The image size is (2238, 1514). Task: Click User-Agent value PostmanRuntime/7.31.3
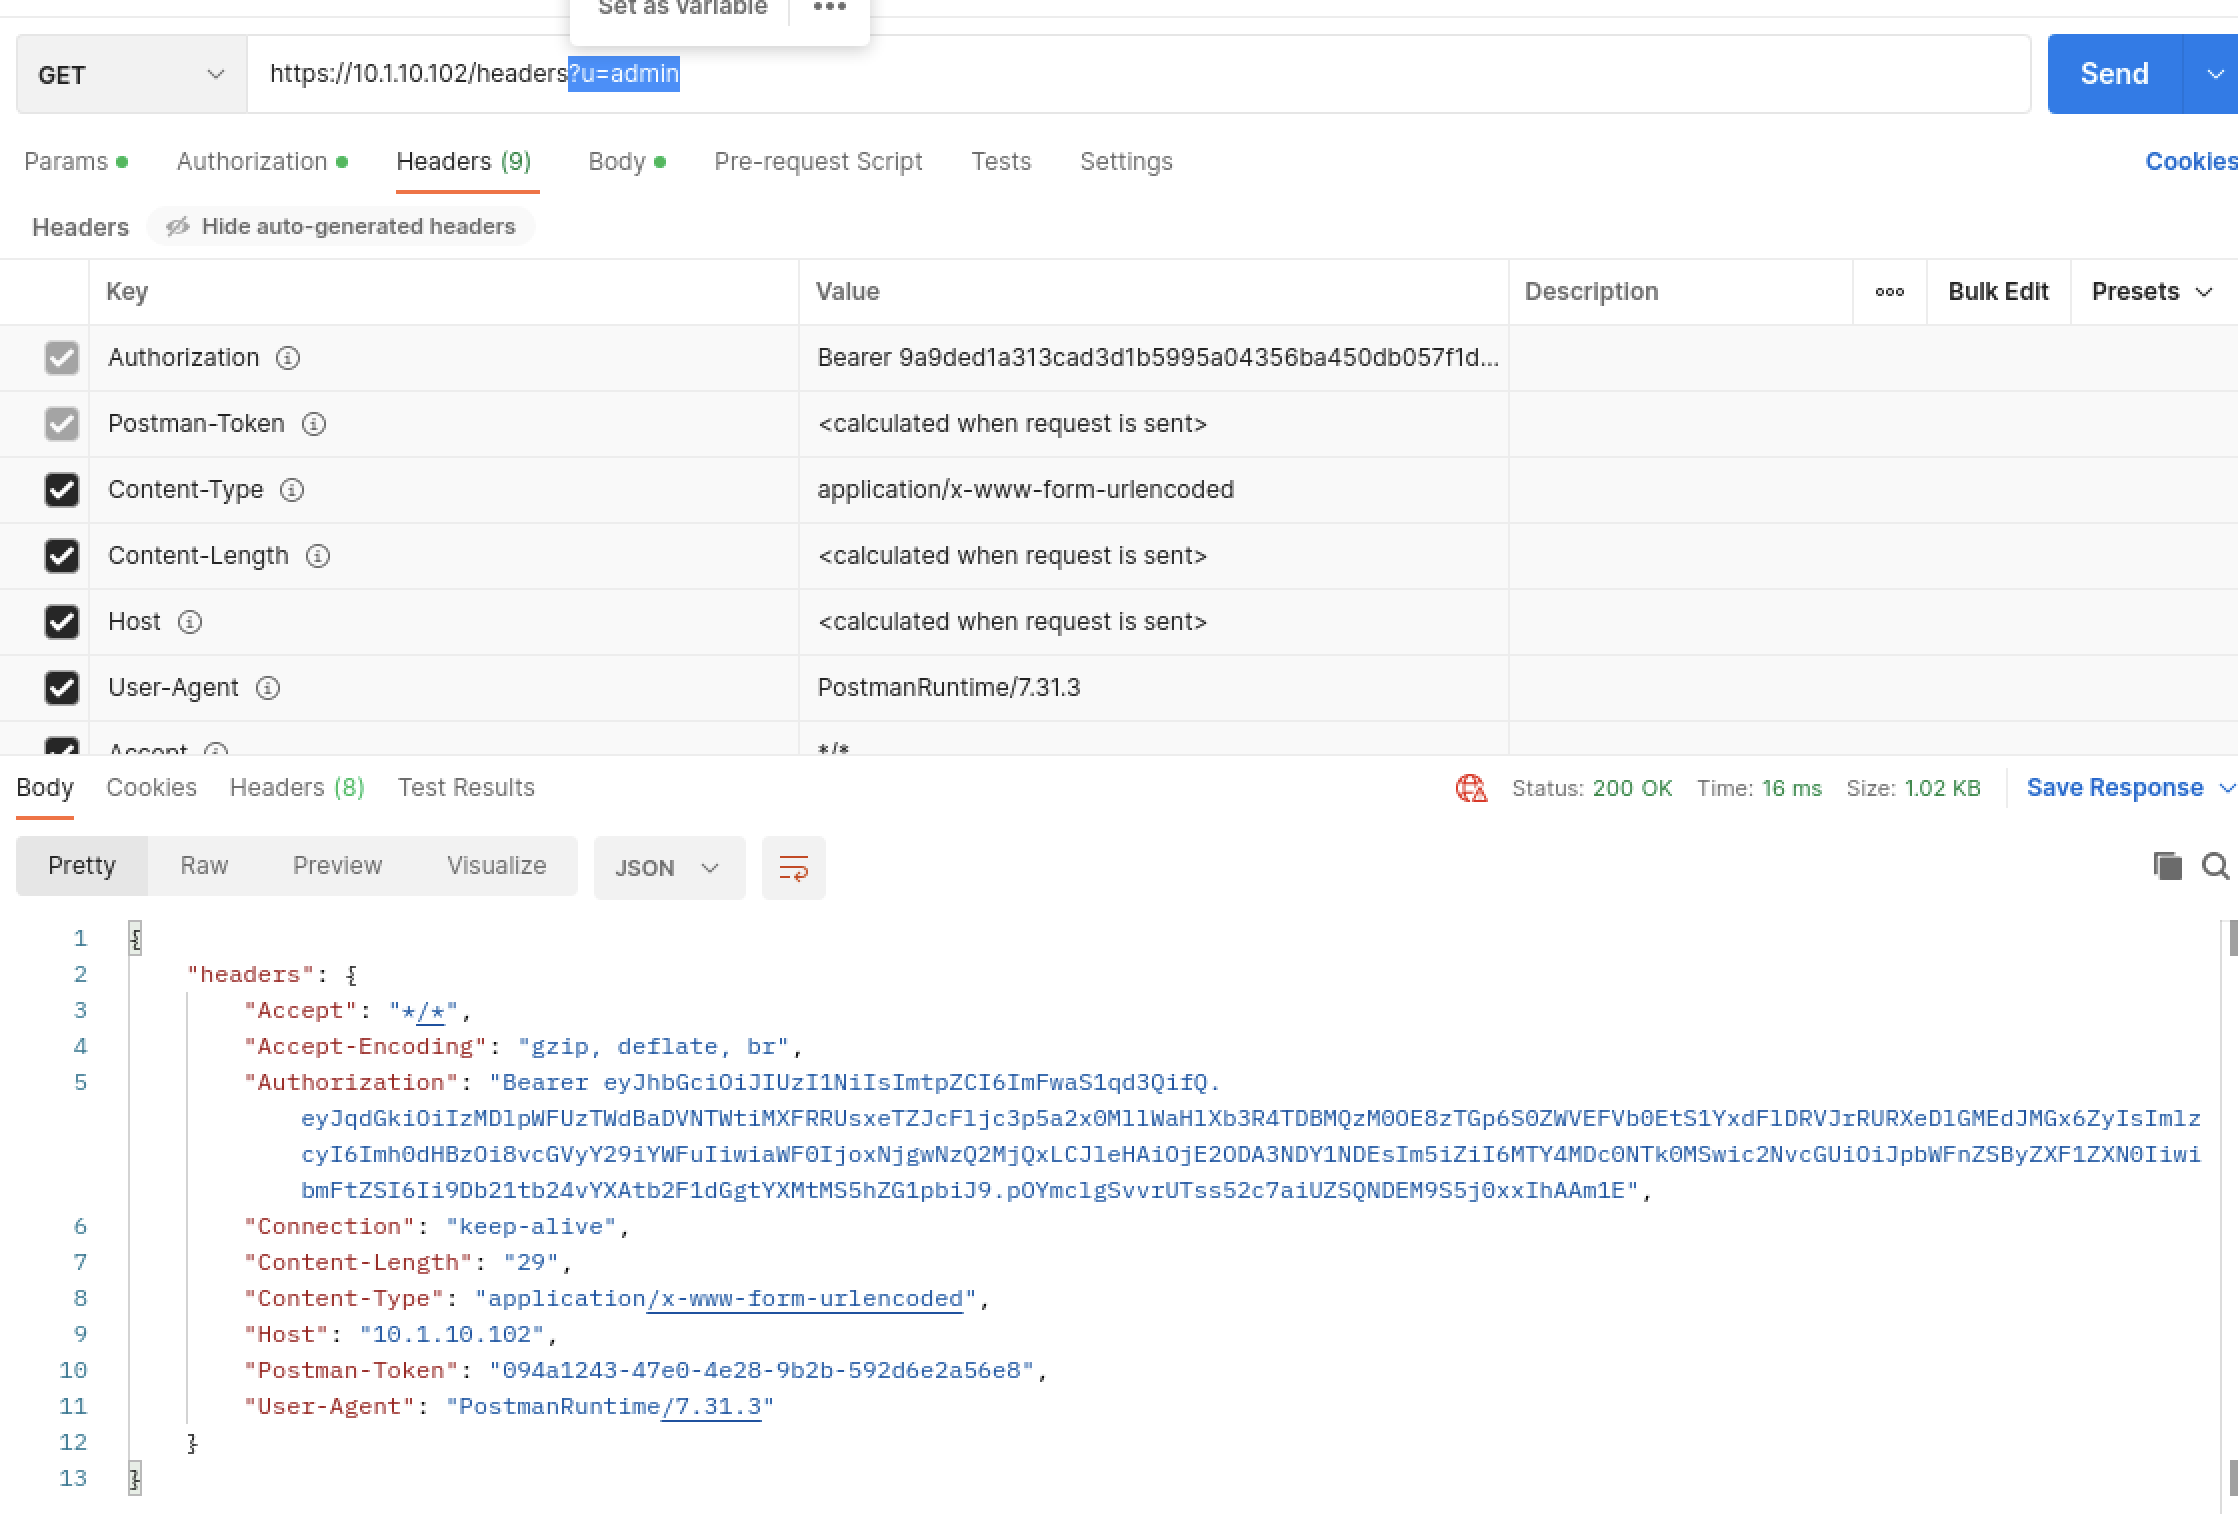click(x=948, y=688)
